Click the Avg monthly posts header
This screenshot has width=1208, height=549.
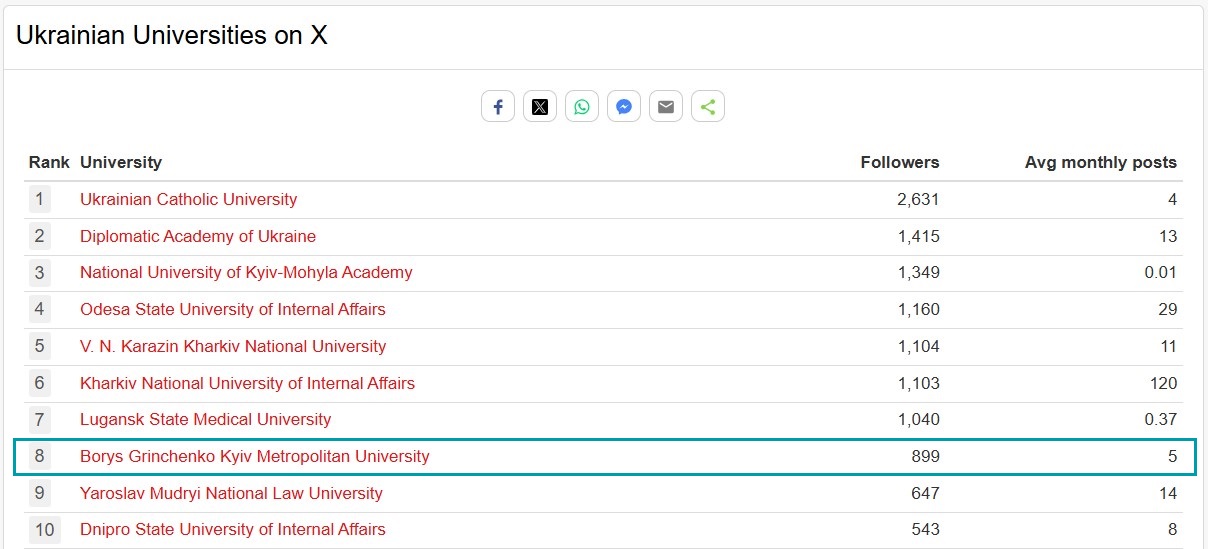(1100, 162)
